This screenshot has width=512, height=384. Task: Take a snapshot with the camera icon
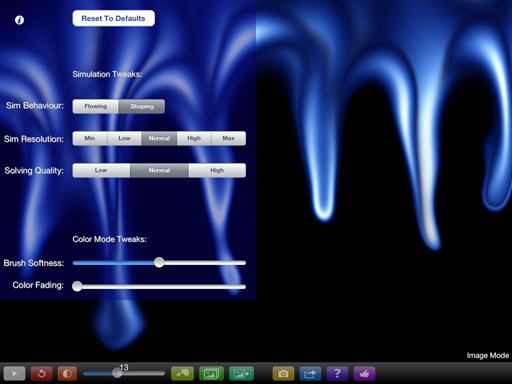pos(283,373)
